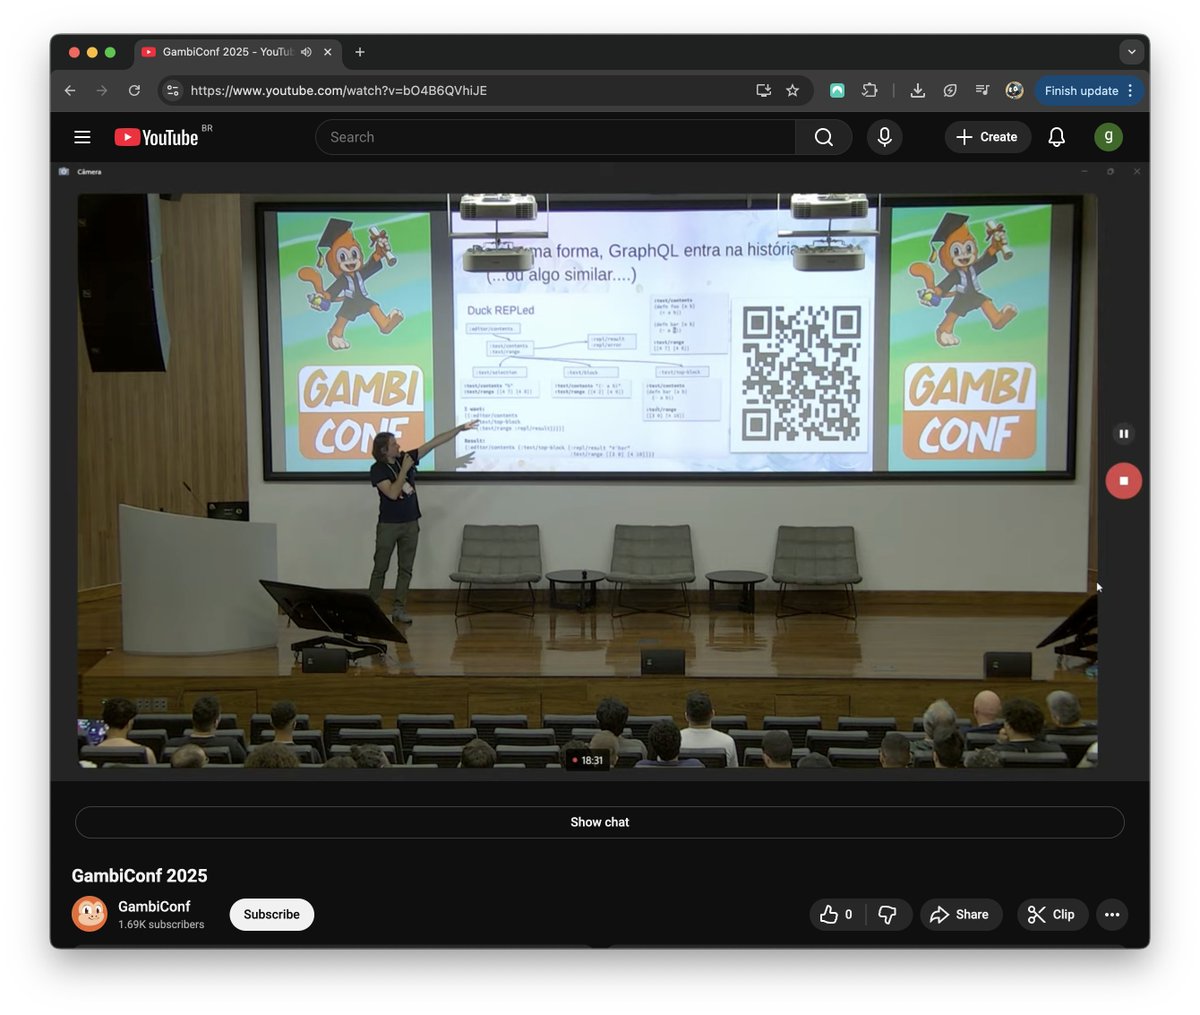Stop the recording with red button

click(1123, 481)
